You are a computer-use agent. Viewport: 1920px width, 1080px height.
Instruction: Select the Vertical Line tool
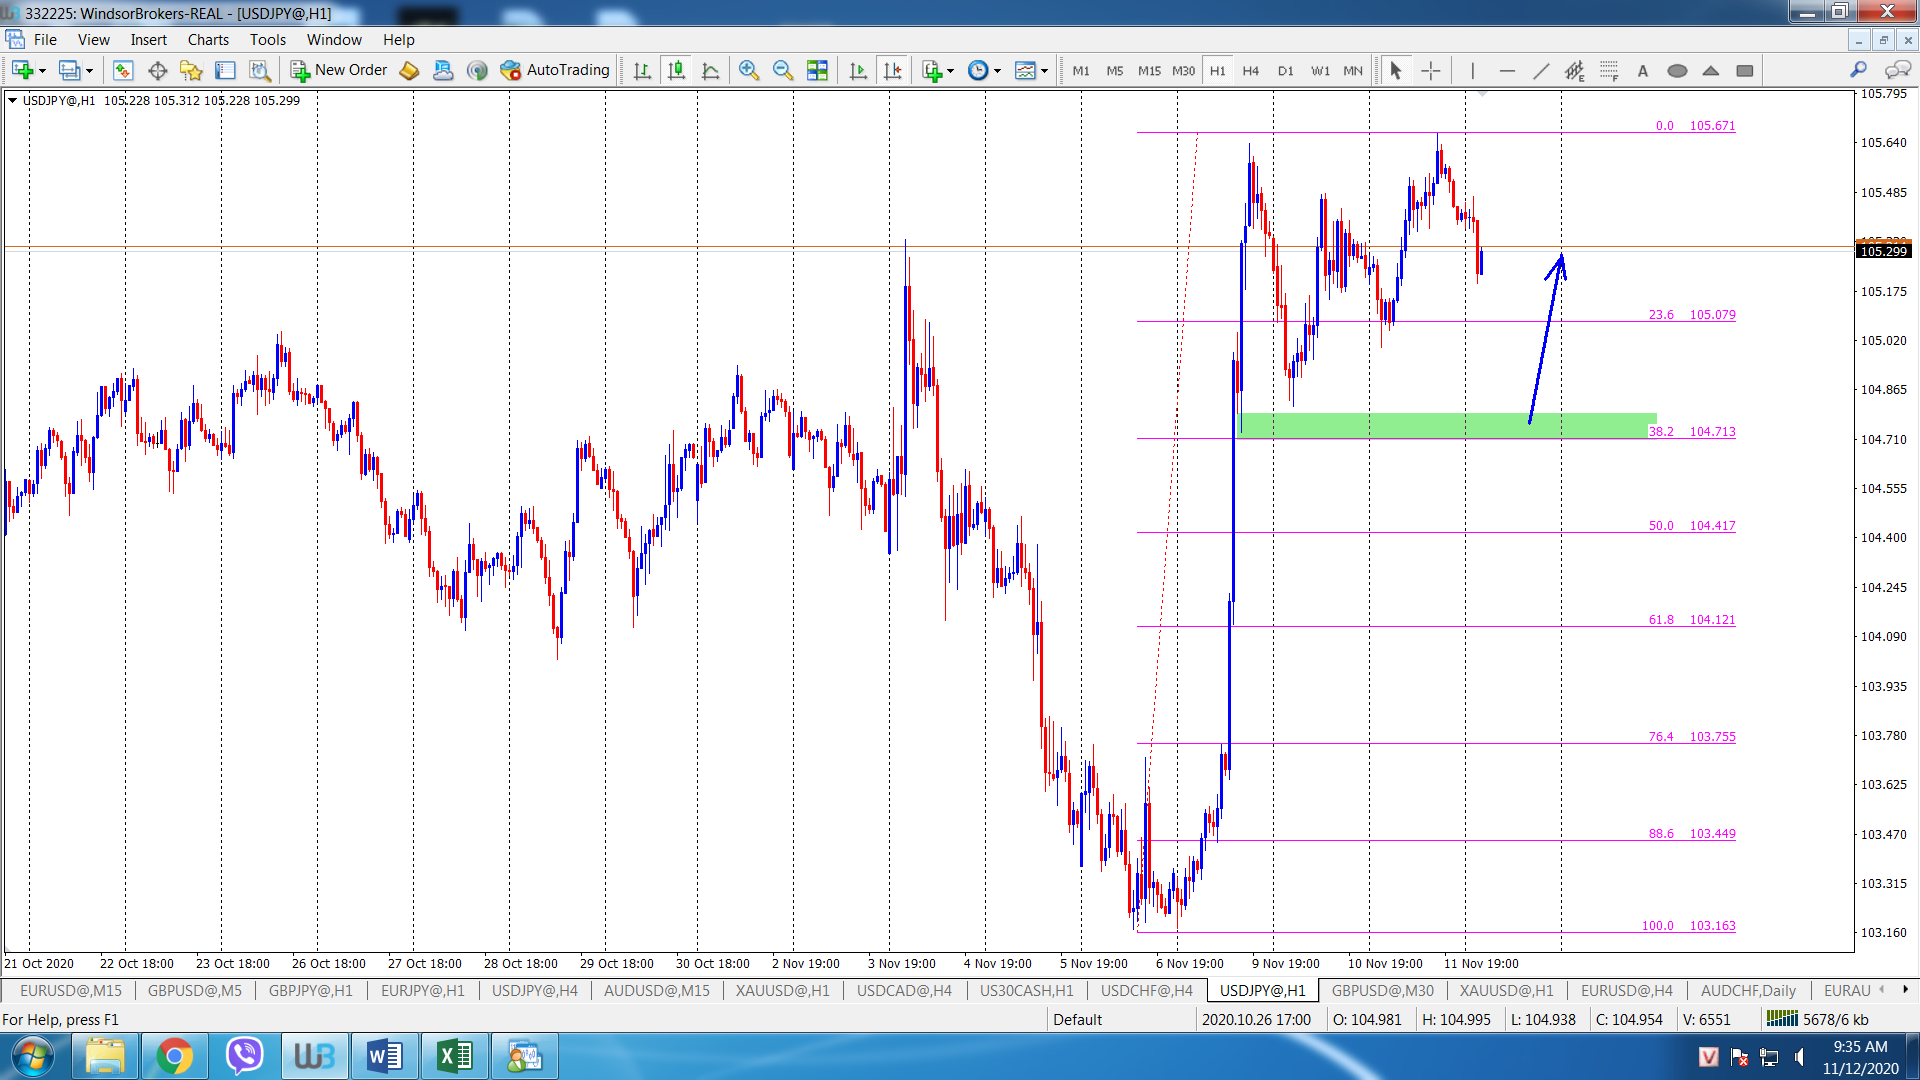(1472, 70)
